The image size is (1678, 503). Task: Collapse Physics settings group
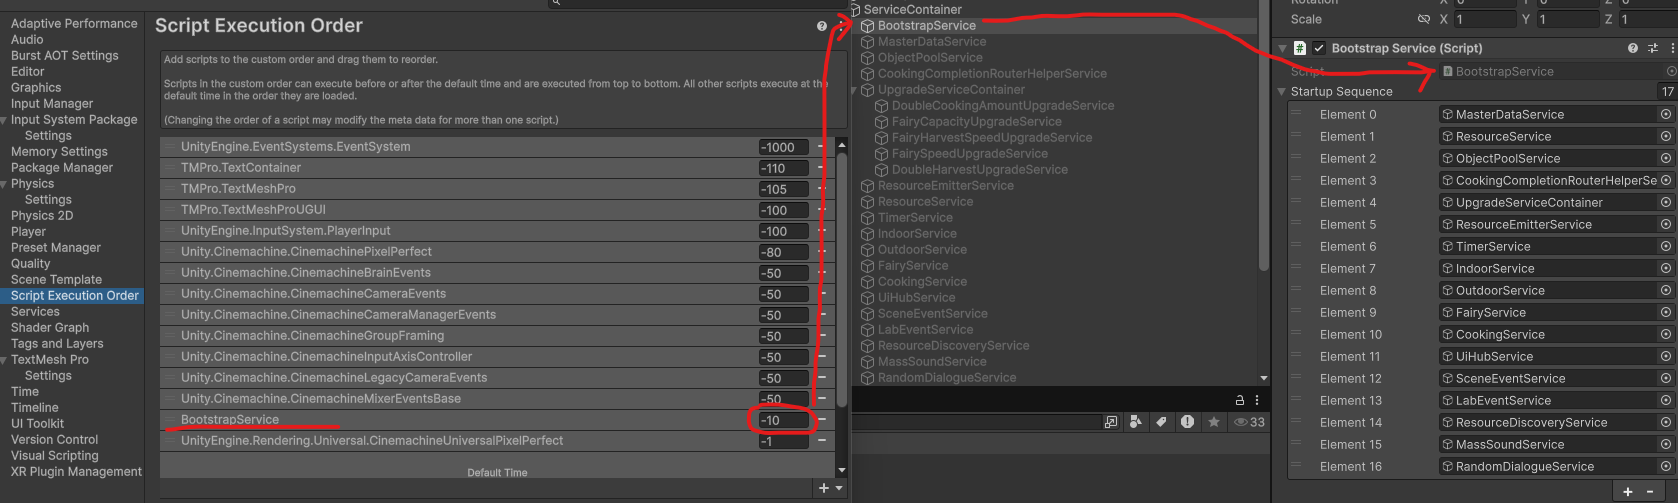5,184
